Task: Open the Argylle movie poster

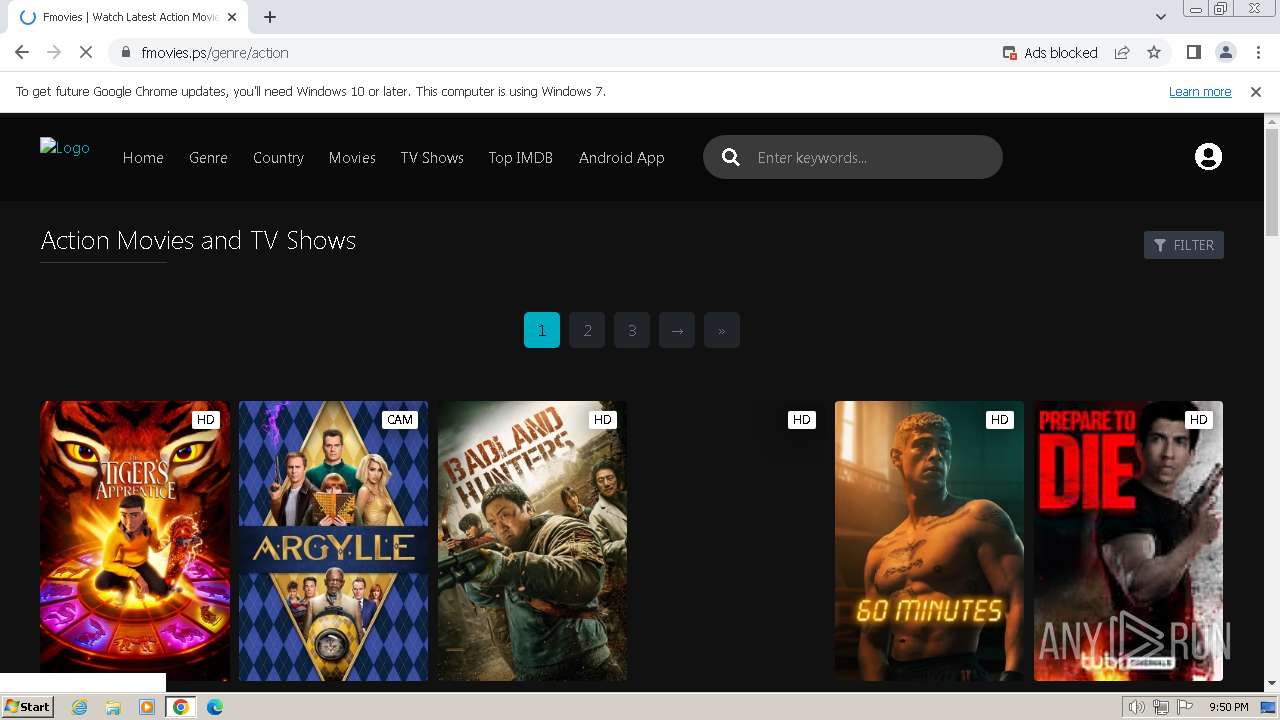Action: coord(333,541)
